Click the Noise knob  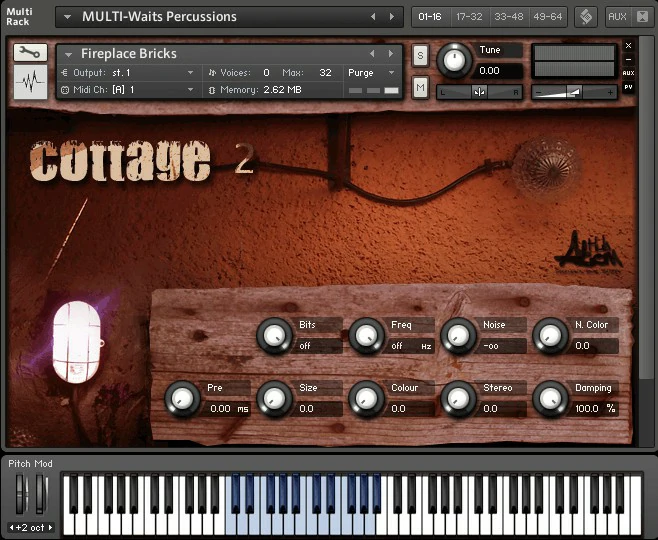point(458,336)
